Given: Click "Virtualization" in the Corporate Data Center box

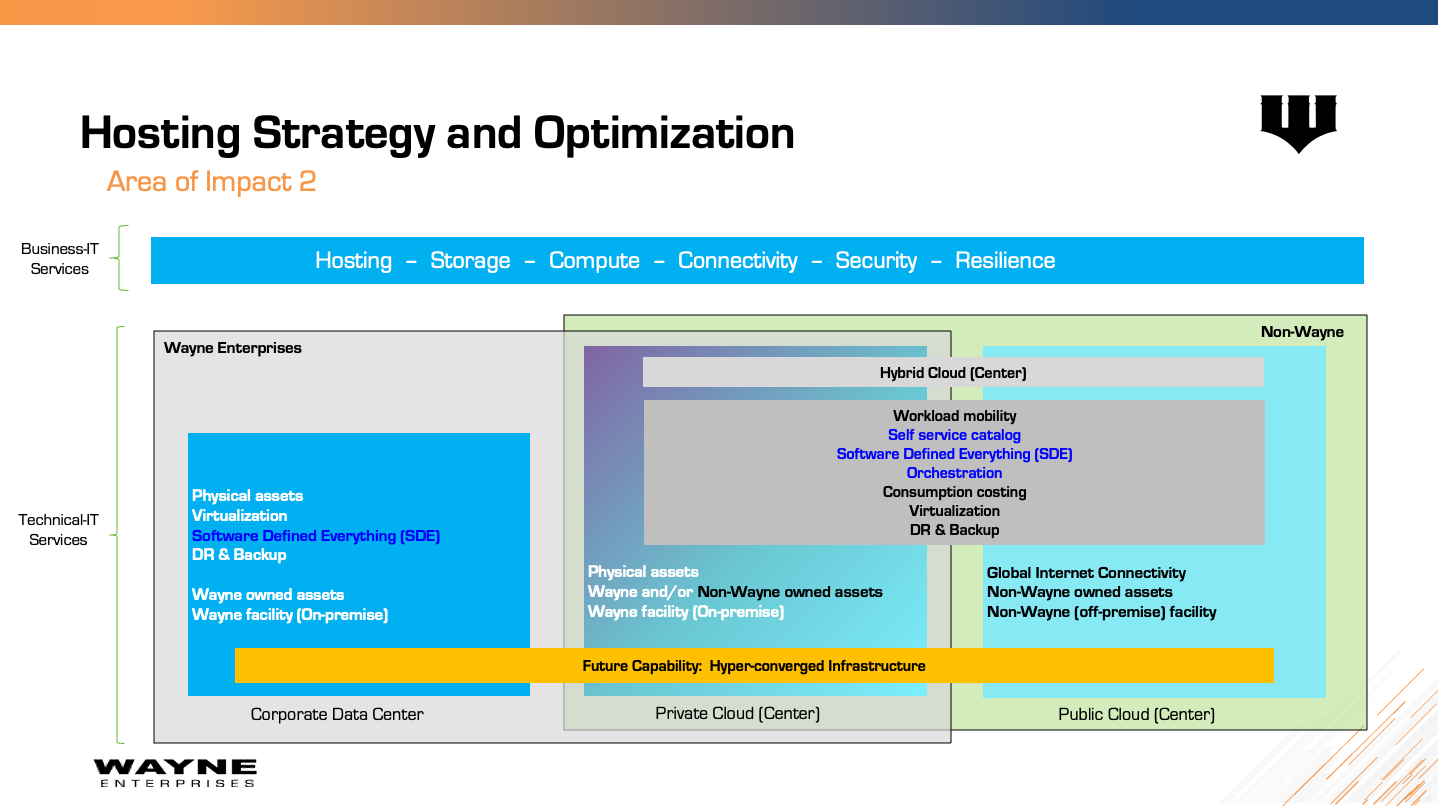Looking at the screenshot, I should coord(239,516).
